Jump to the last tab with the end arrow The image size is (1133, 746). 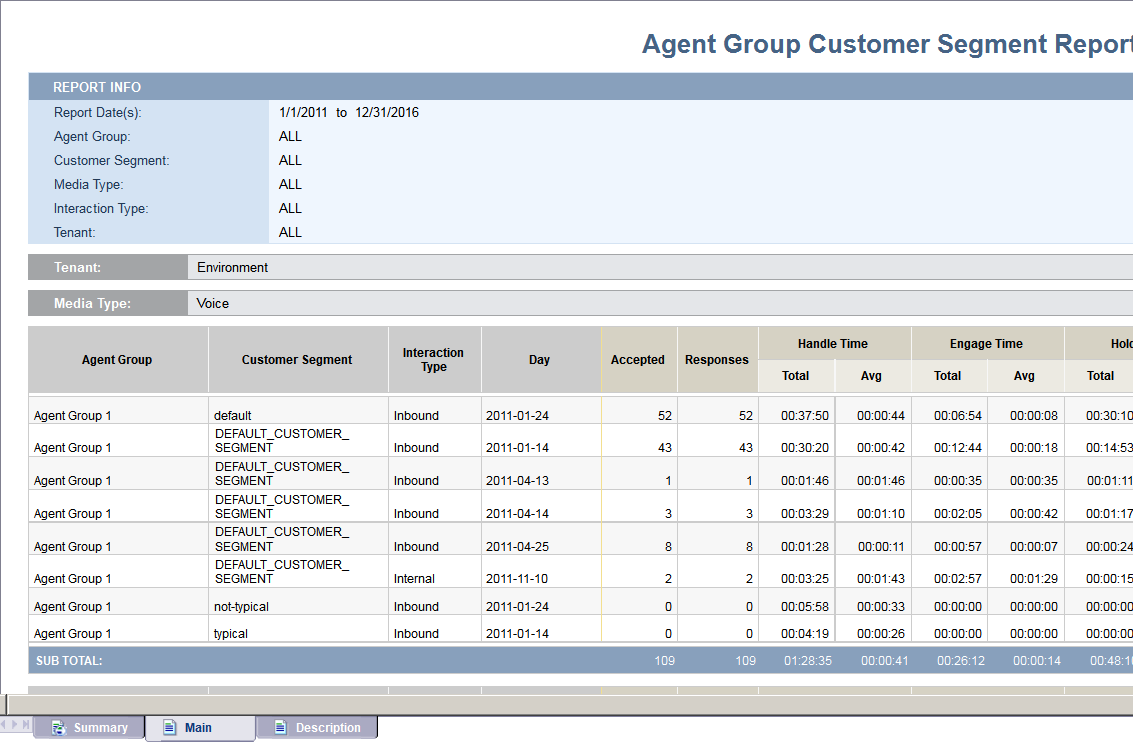[27, 724]
